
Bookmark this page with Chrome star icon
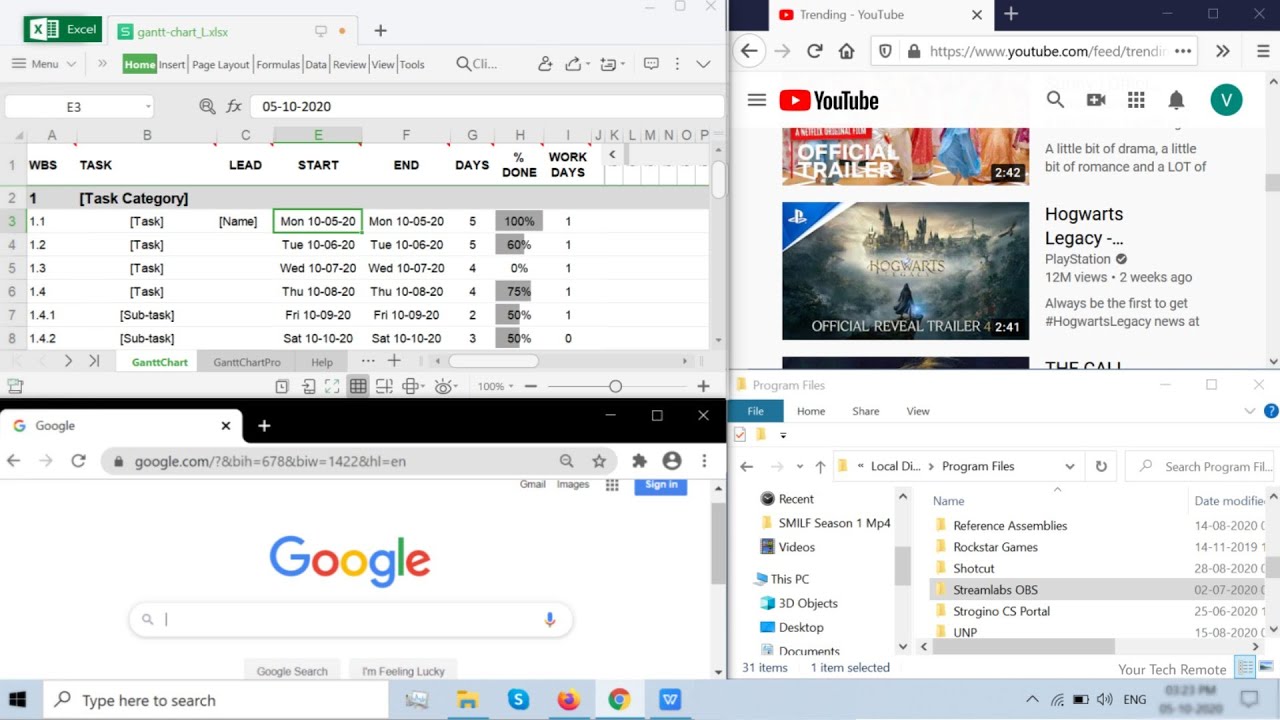coord(599,461)
